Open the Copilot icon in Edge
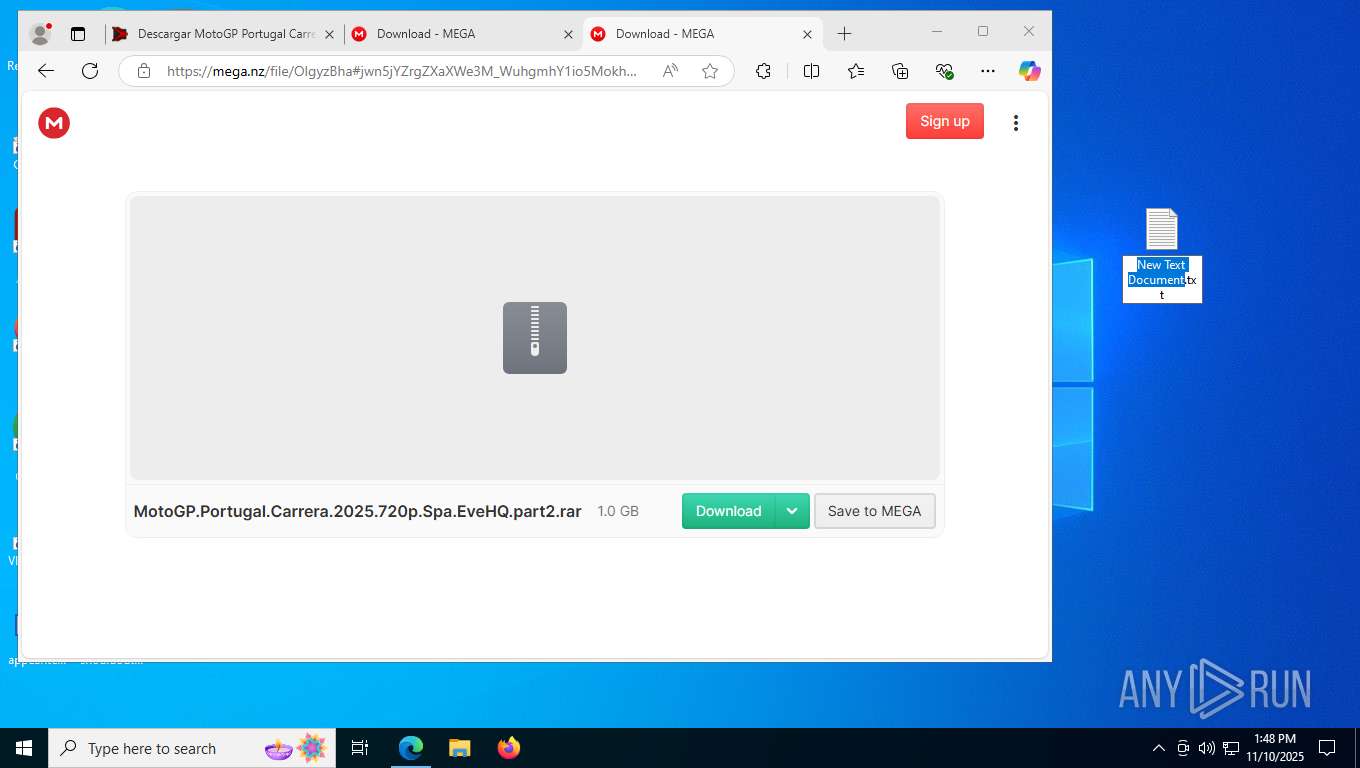This screenshot has width=1360, height=768. [x=1030, y=71]
